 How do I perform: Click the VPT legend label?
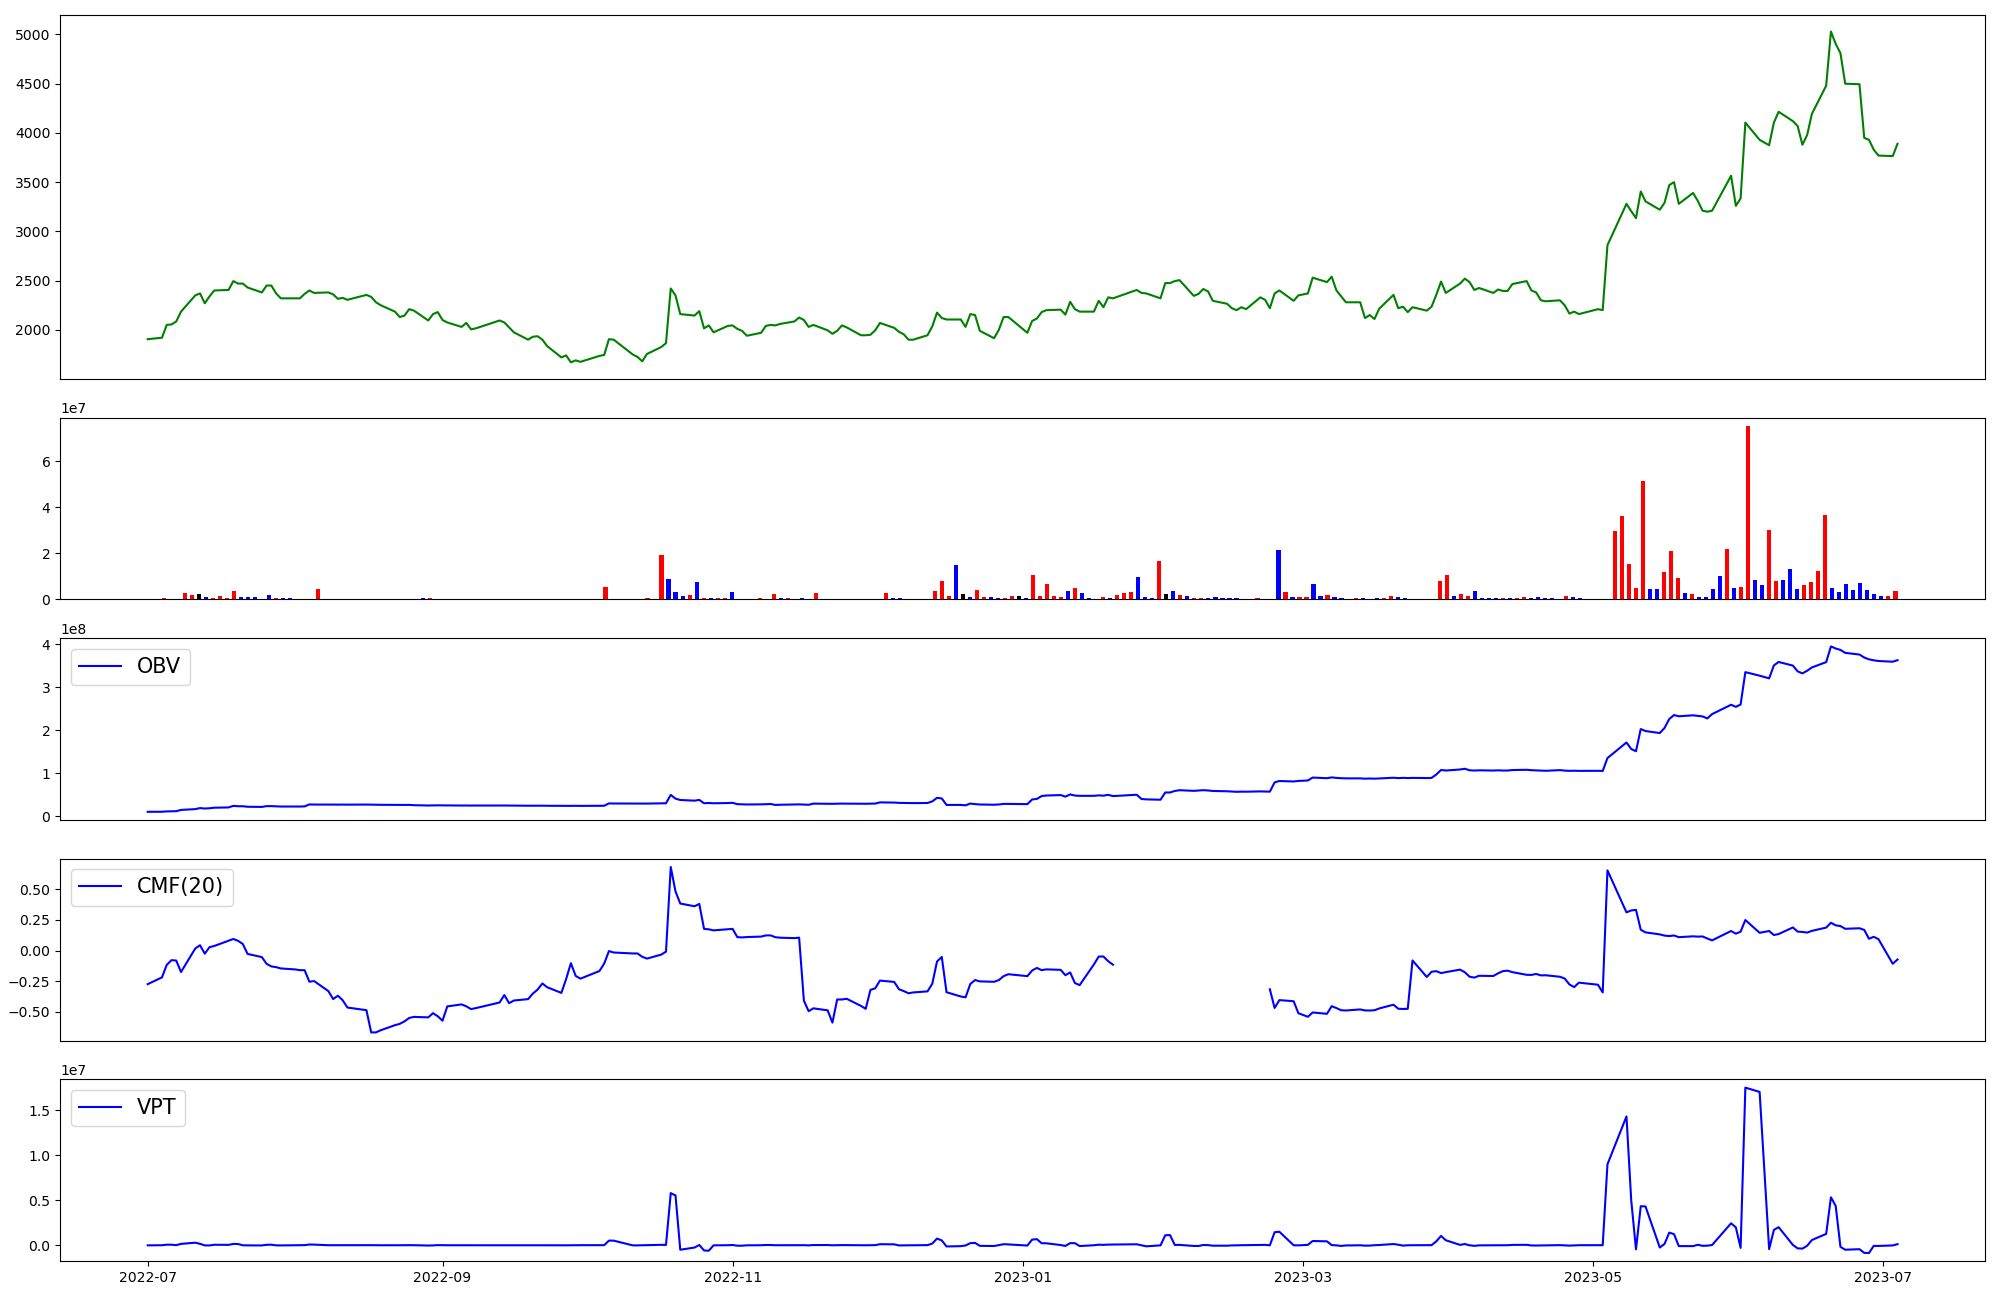(x=156, y=1107)
